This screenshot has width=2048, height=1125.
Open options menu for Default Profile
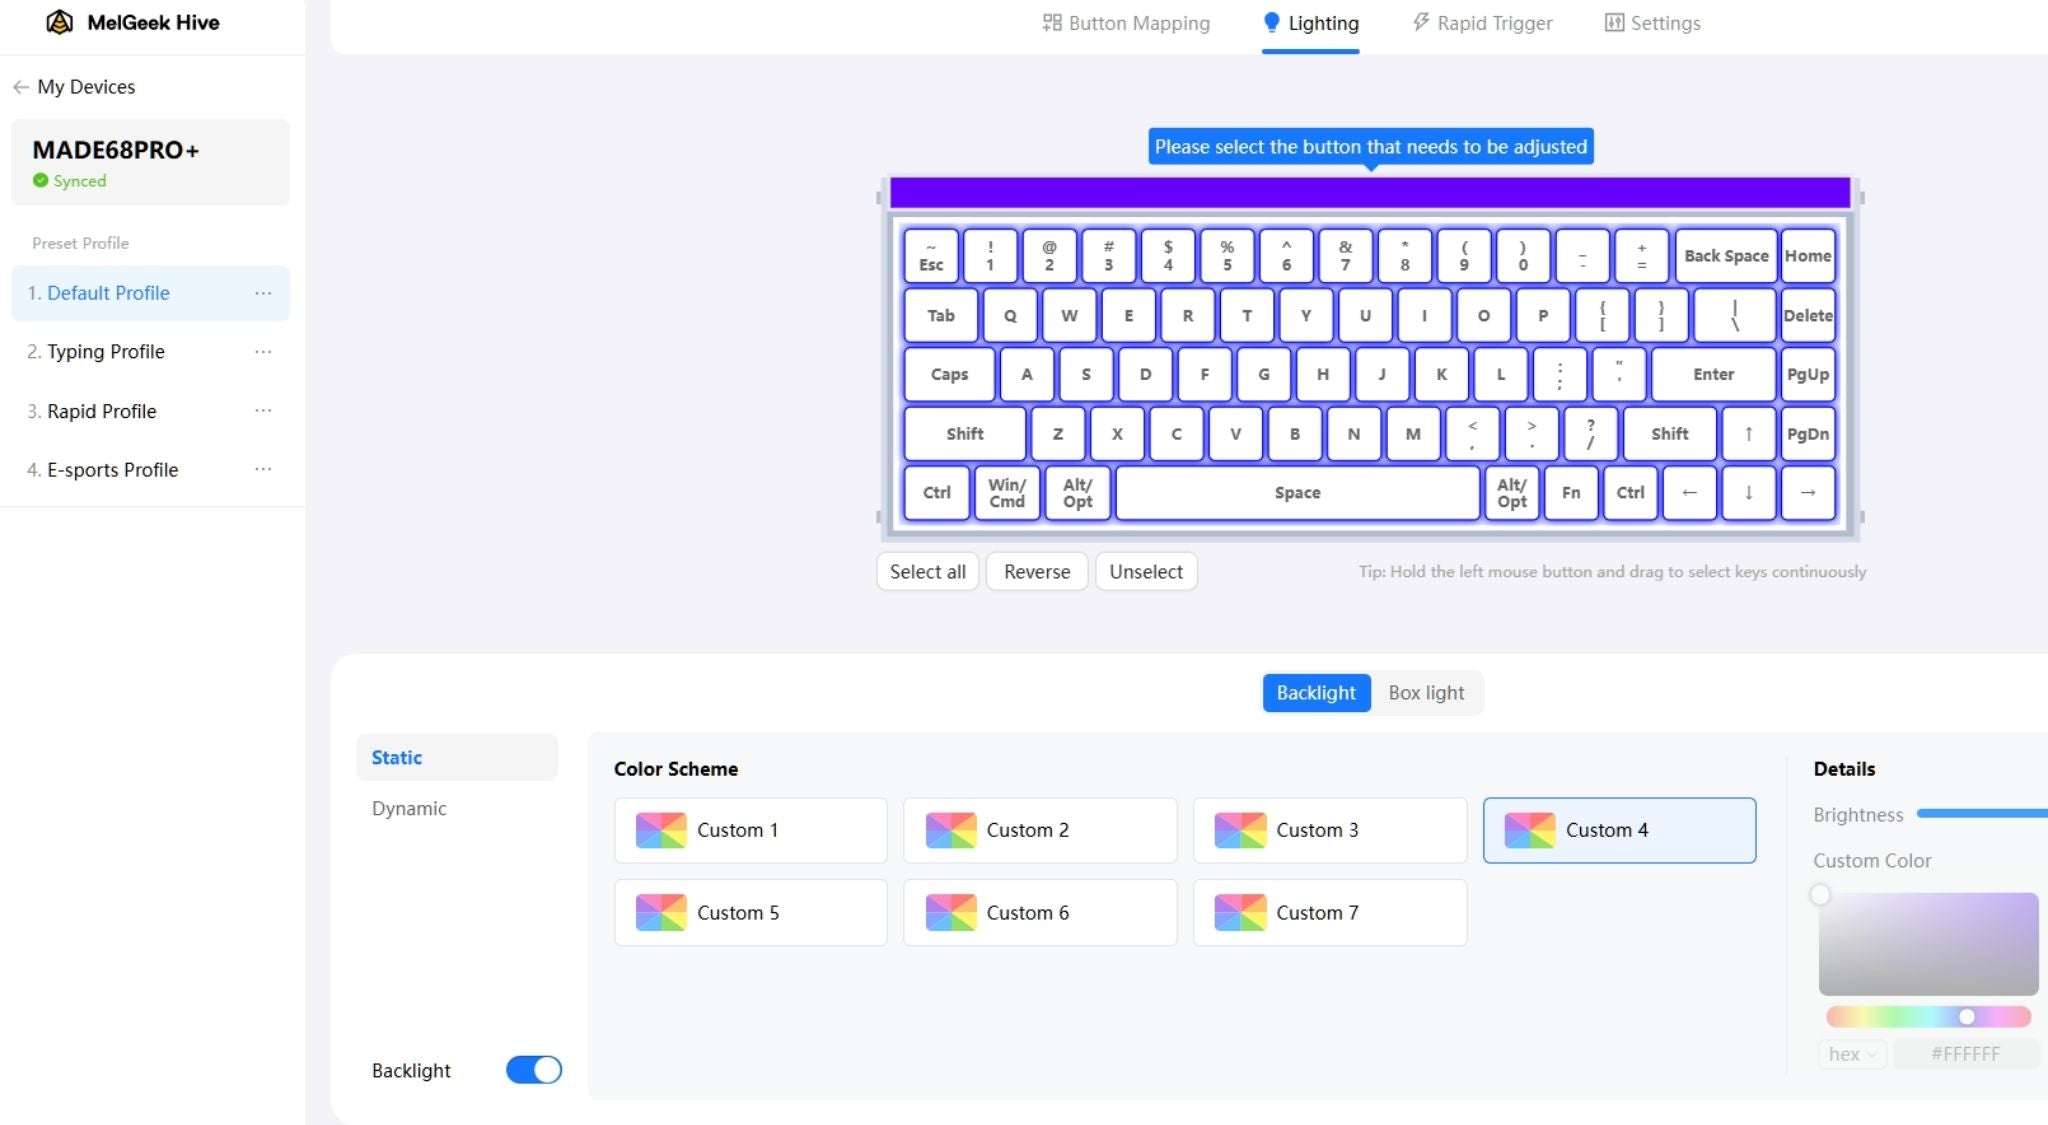[x=263, y=293]
